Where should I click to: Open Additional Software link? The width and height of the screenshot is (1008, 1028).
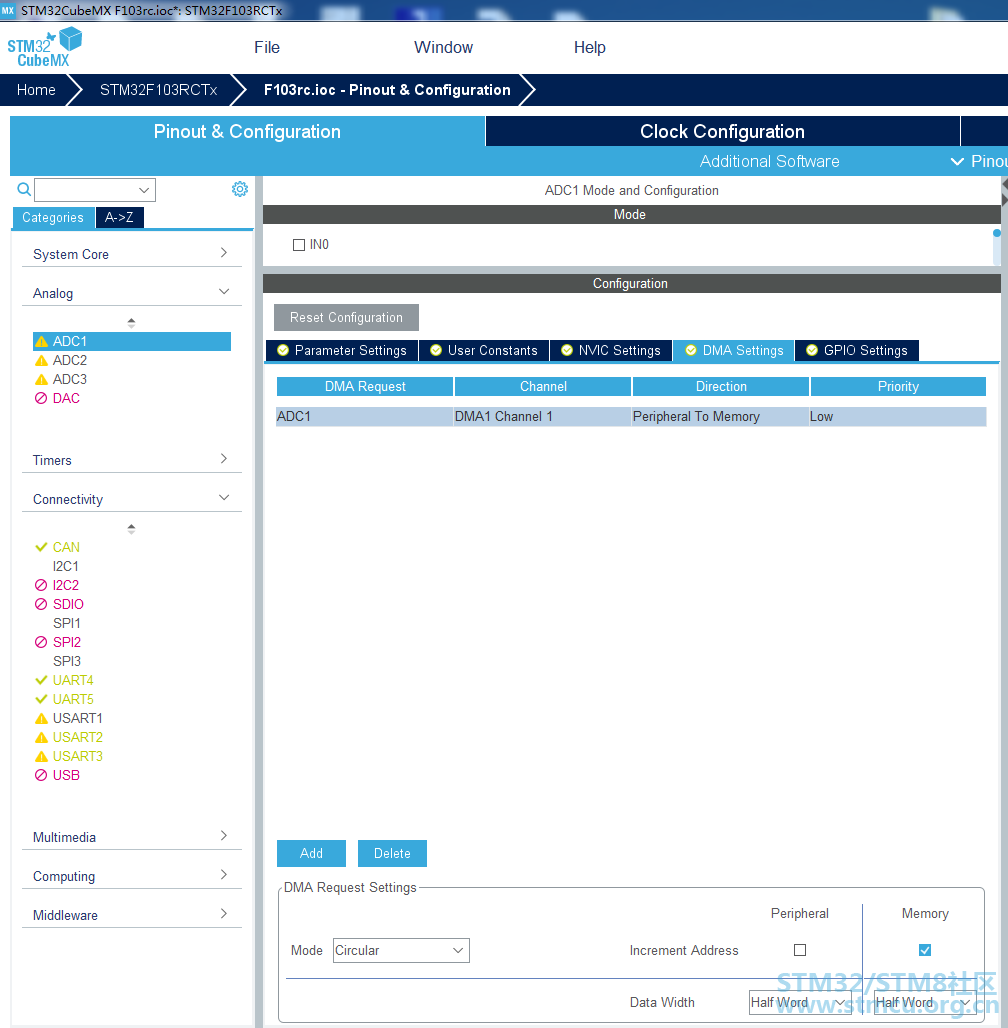[x=769, y=161]
